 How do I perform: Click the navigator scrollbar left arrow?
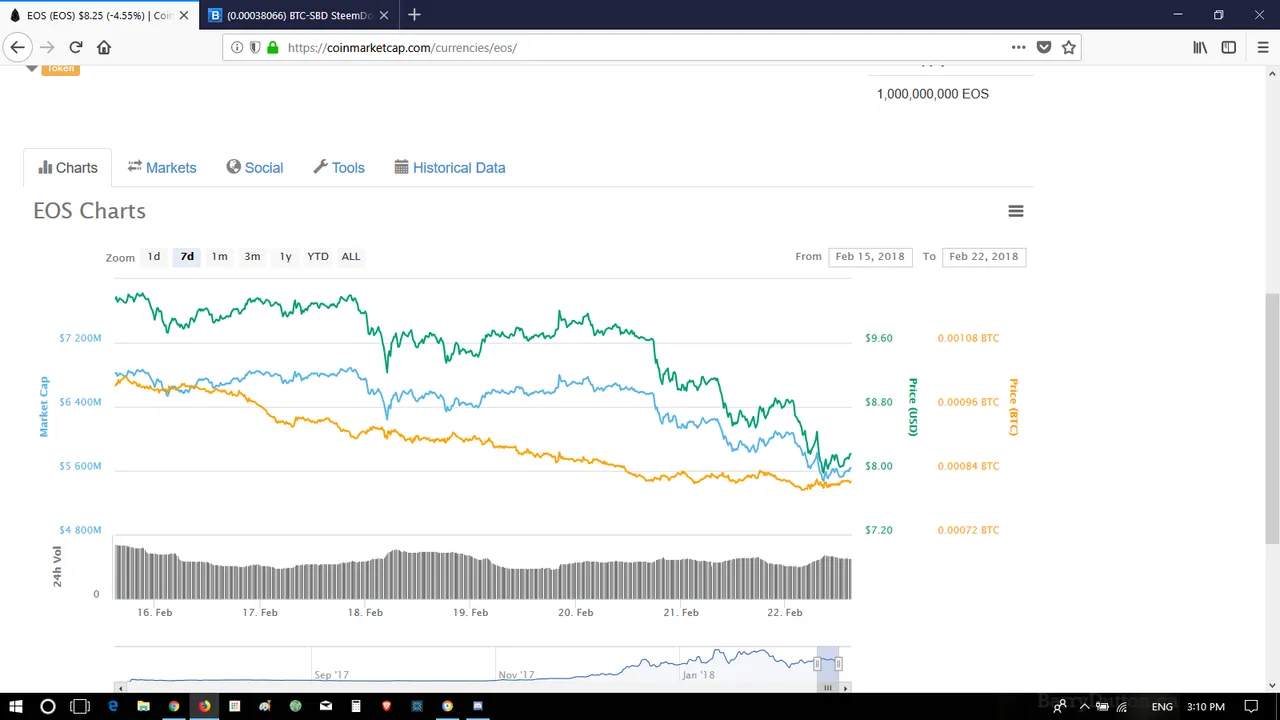[122, 688]
